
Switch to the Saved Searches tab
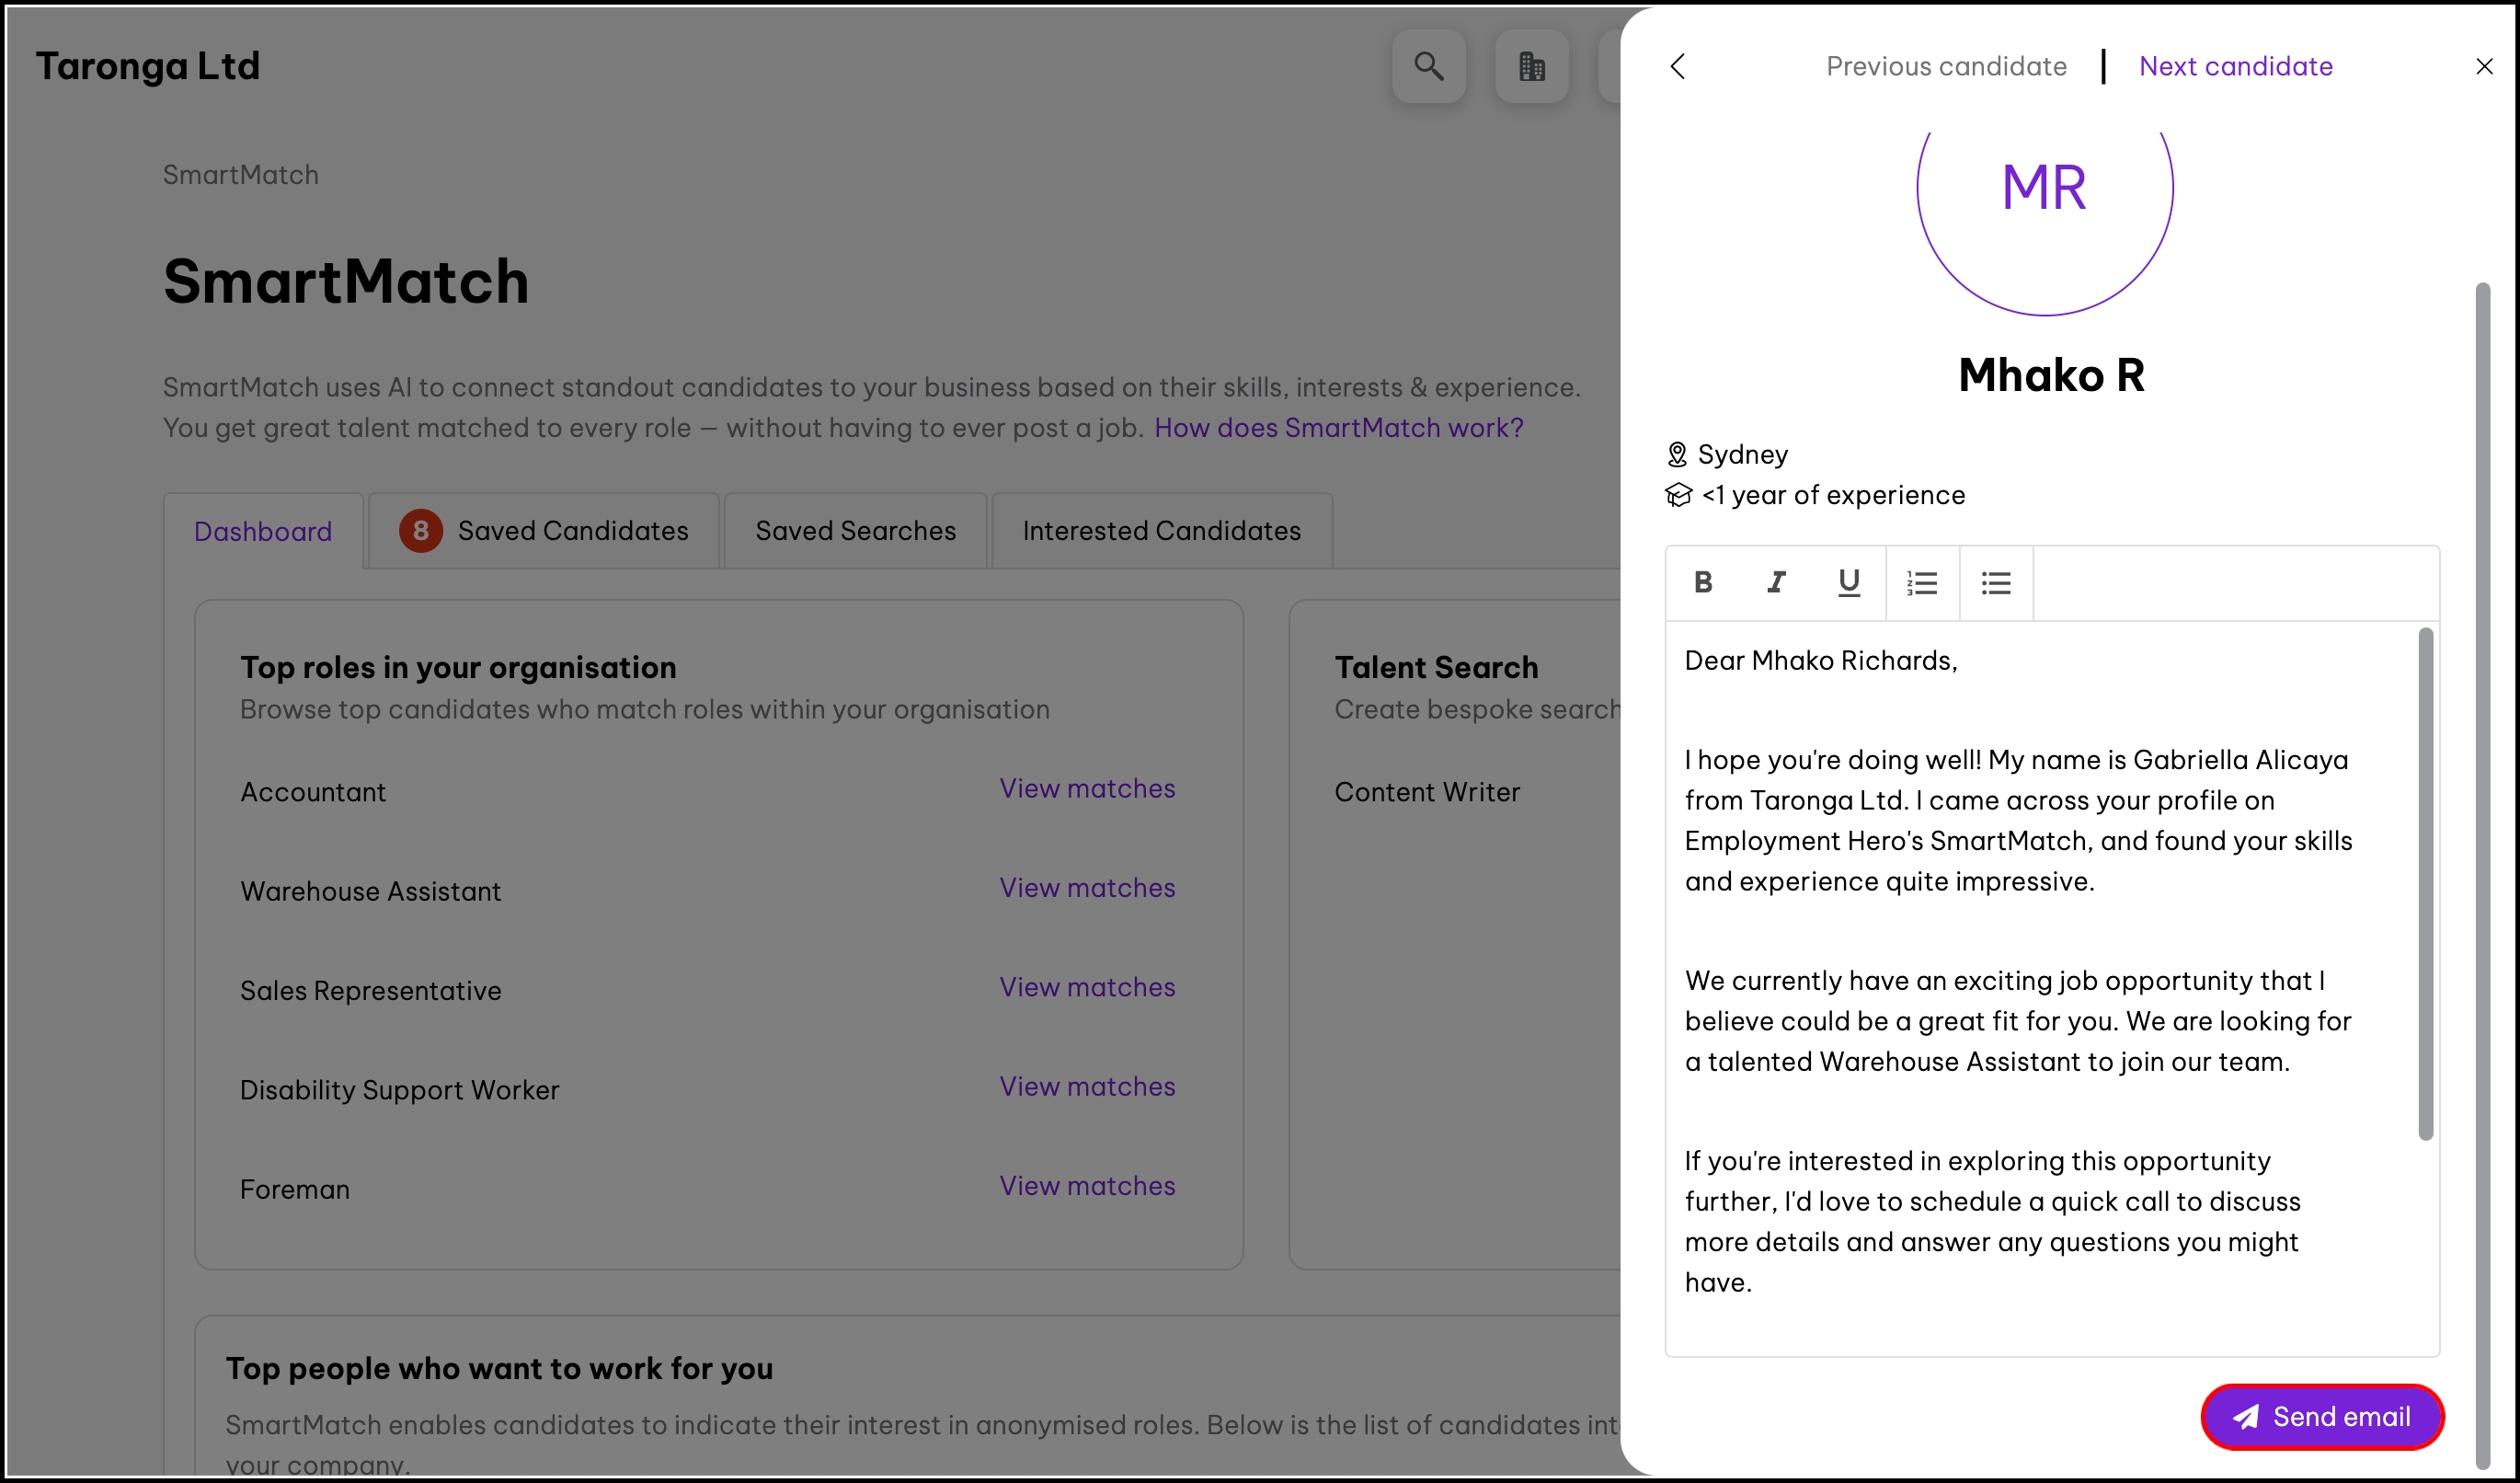[855, 531]
